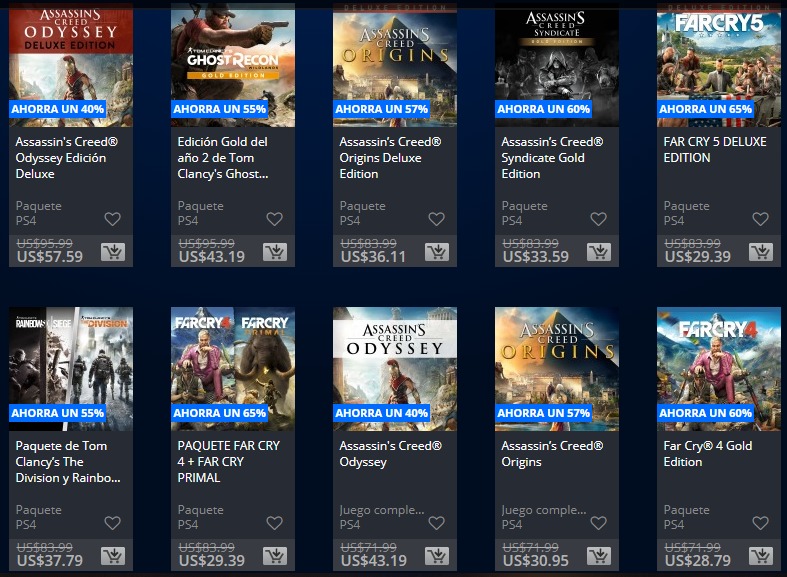Open Rainbow Six Siege and Division cover image

click(71, 369)
